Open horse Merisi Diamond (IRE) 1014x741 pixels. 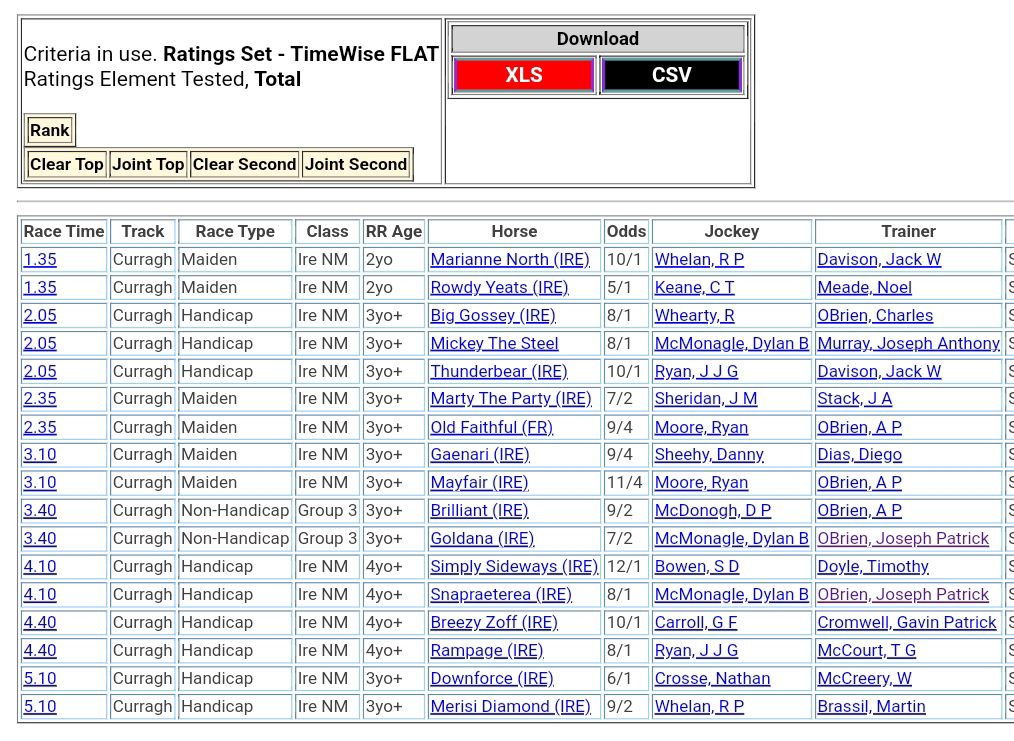tap(510, 706)
